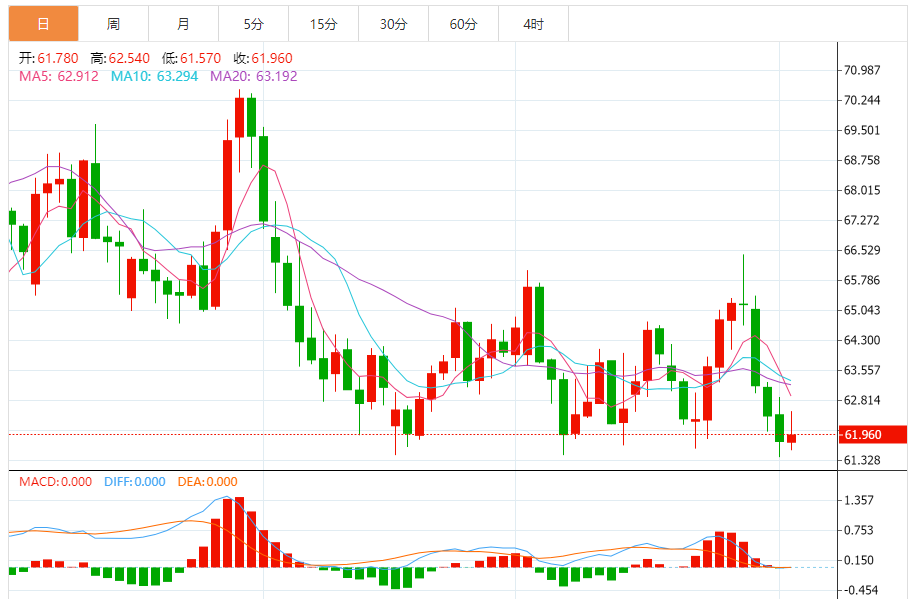911x599 pixels.
Task: Click the MA5: 62.912 indicator label
Action: 59,76
